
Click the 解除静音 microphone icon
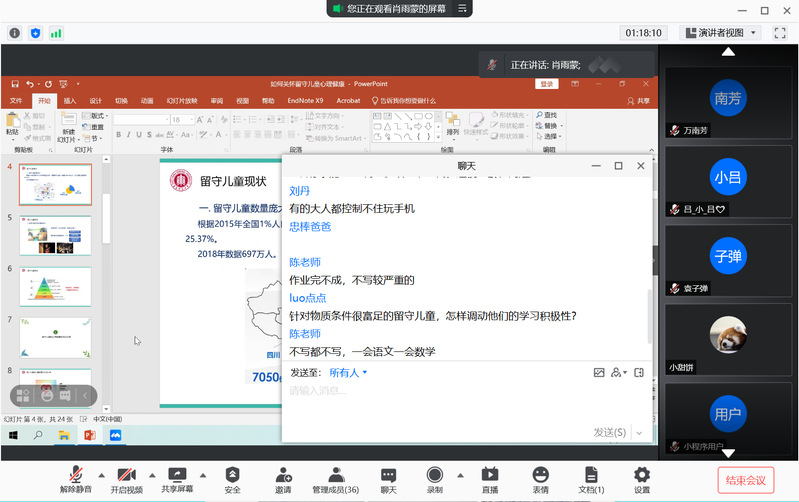[x=75, y=475]
